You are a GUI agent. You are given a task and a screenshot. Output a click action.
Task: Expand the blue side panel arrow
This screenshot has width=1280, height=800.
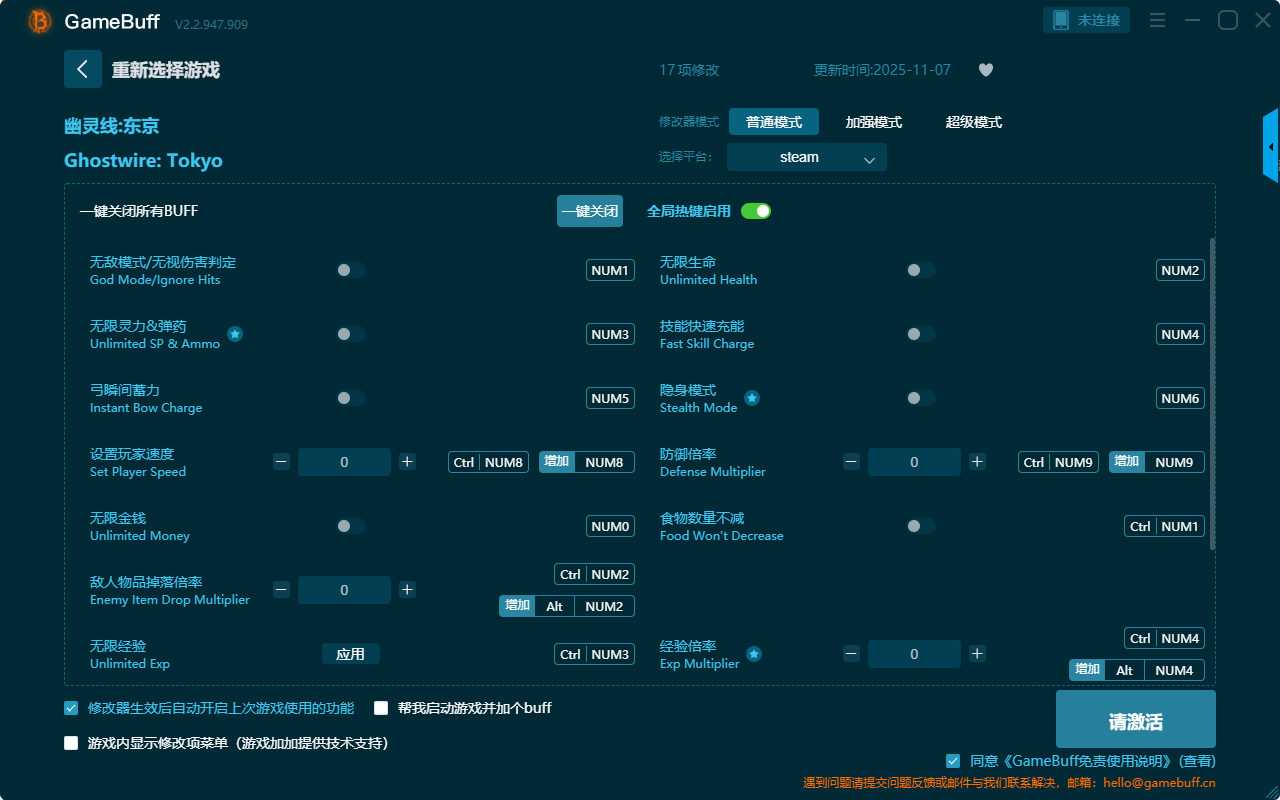tap(1271, 146)
